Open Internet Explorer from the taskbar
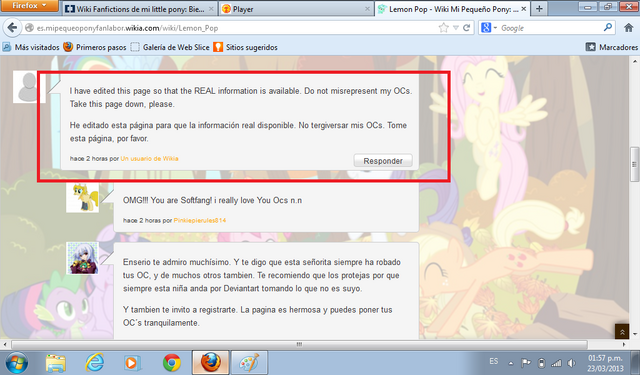 [94, 362]
